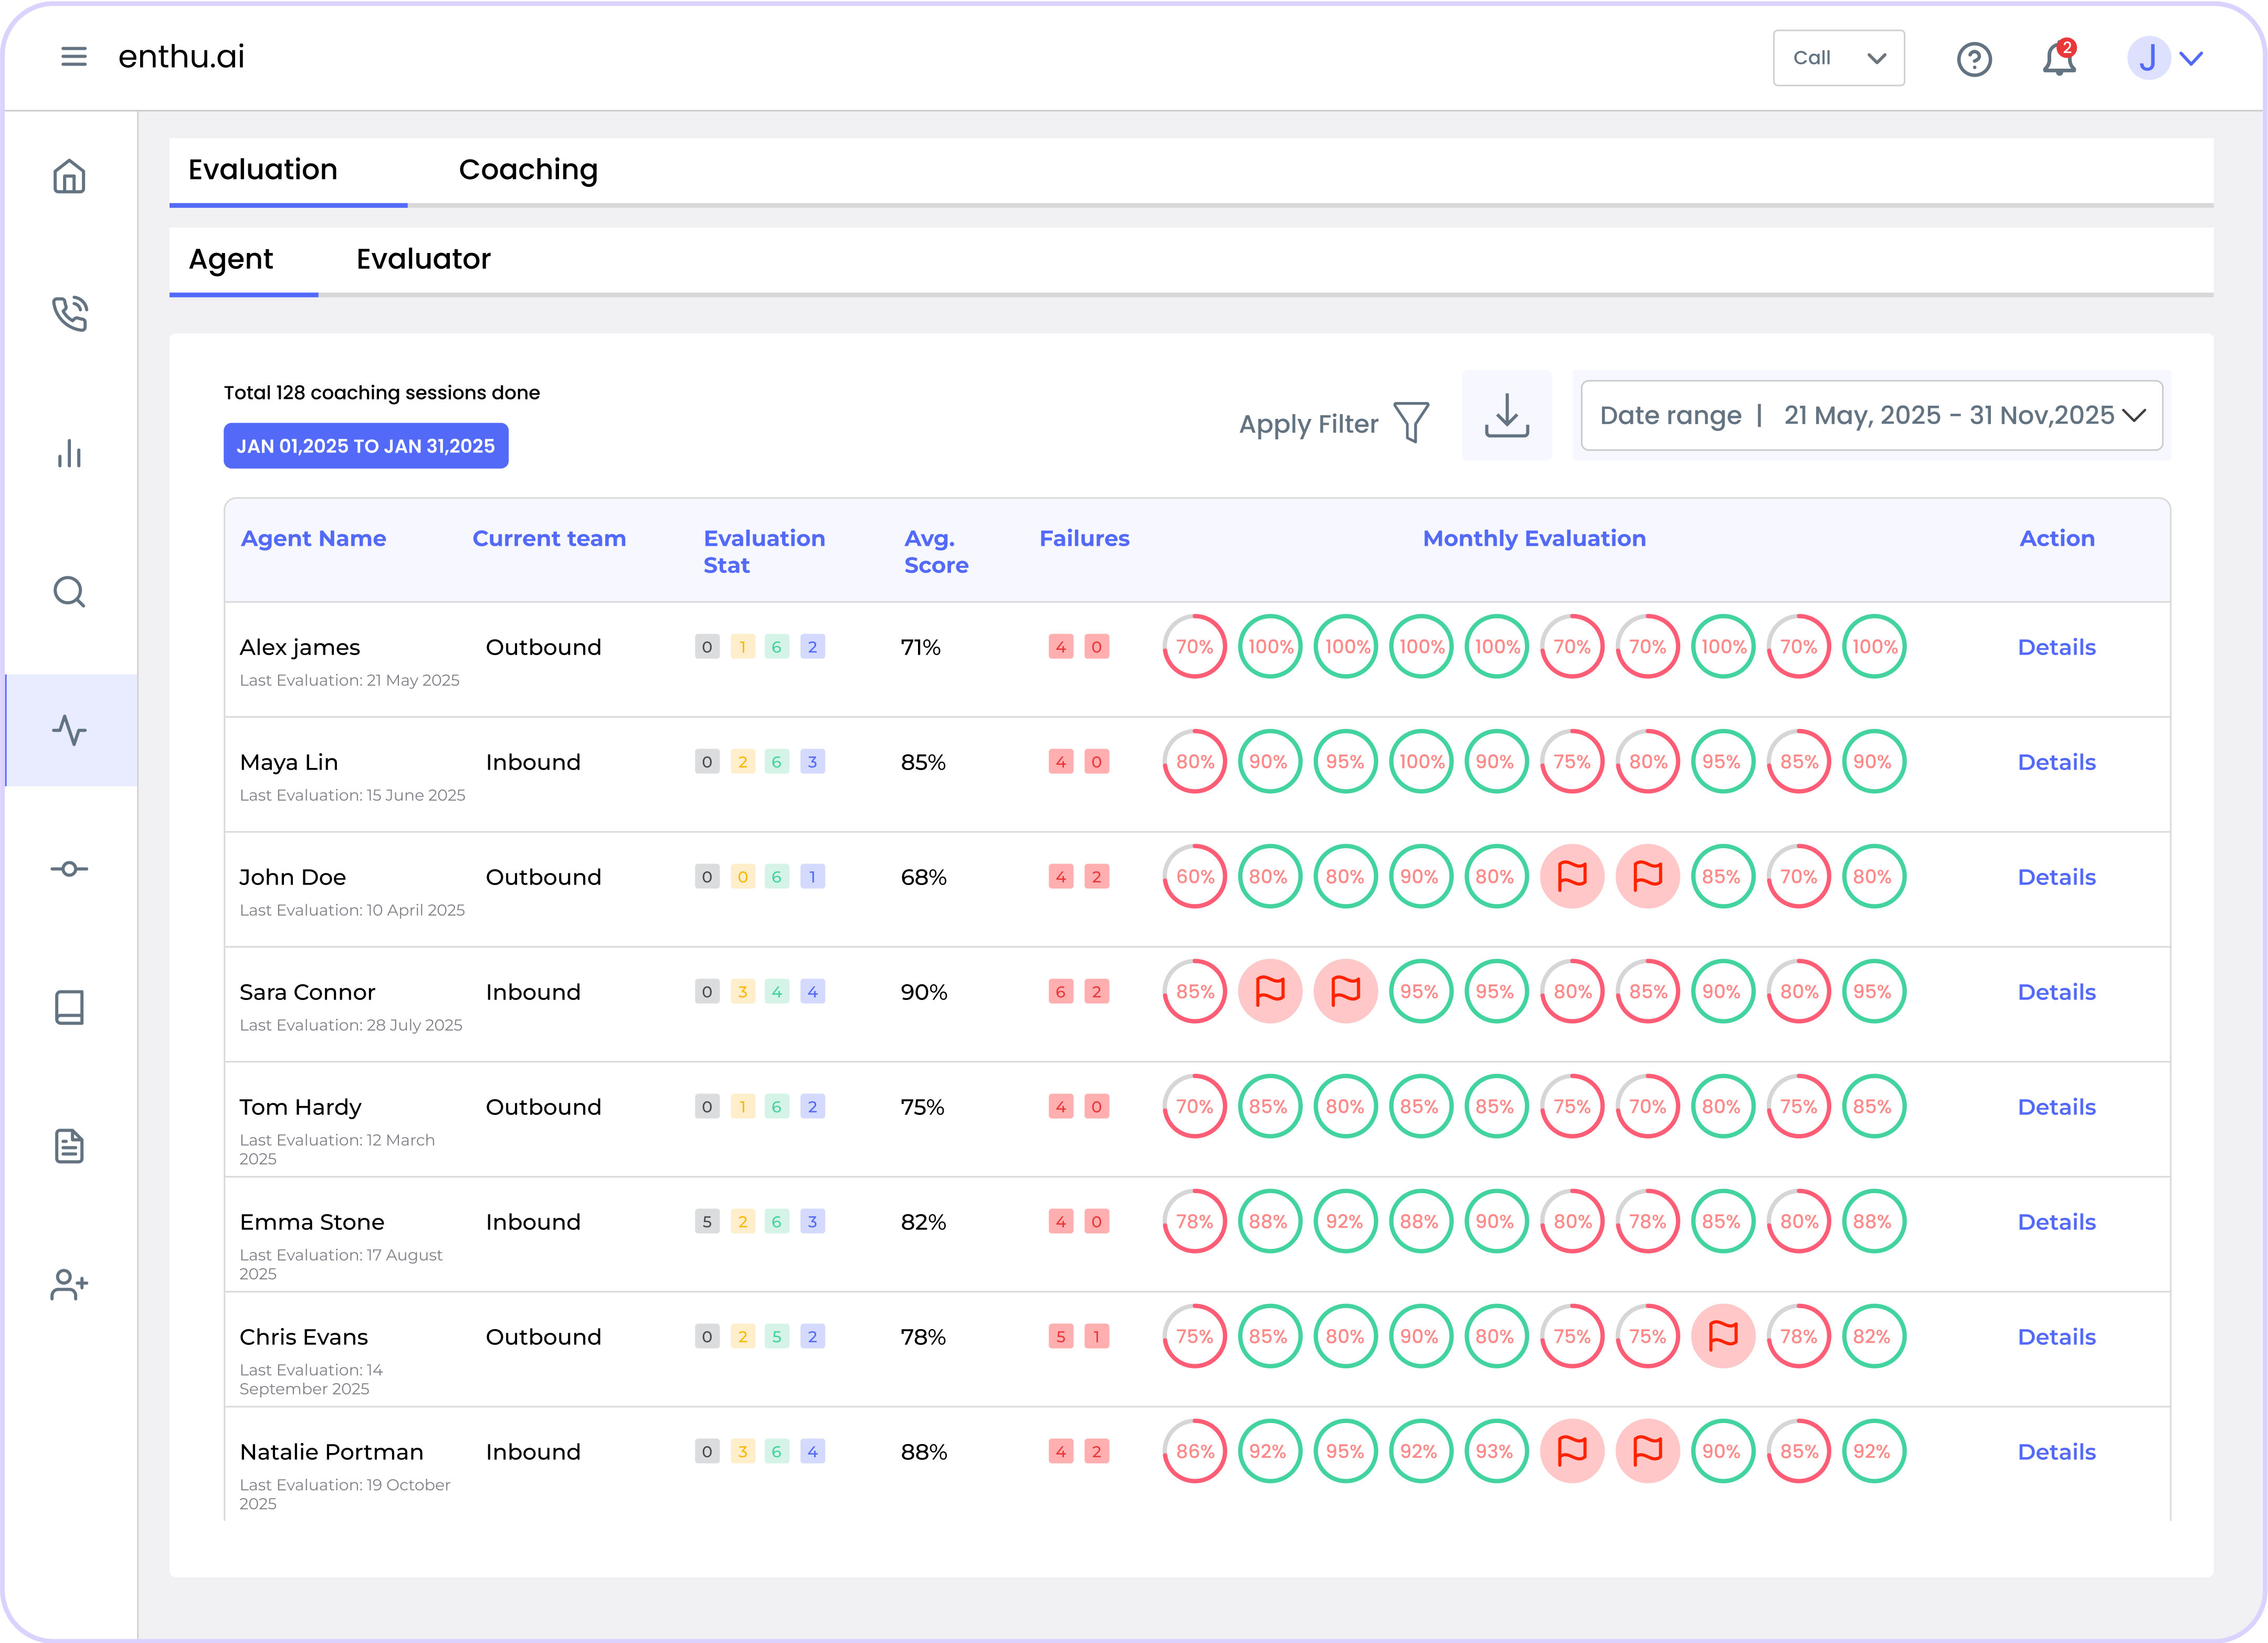Click the notification bell icon

[2058, 59]
